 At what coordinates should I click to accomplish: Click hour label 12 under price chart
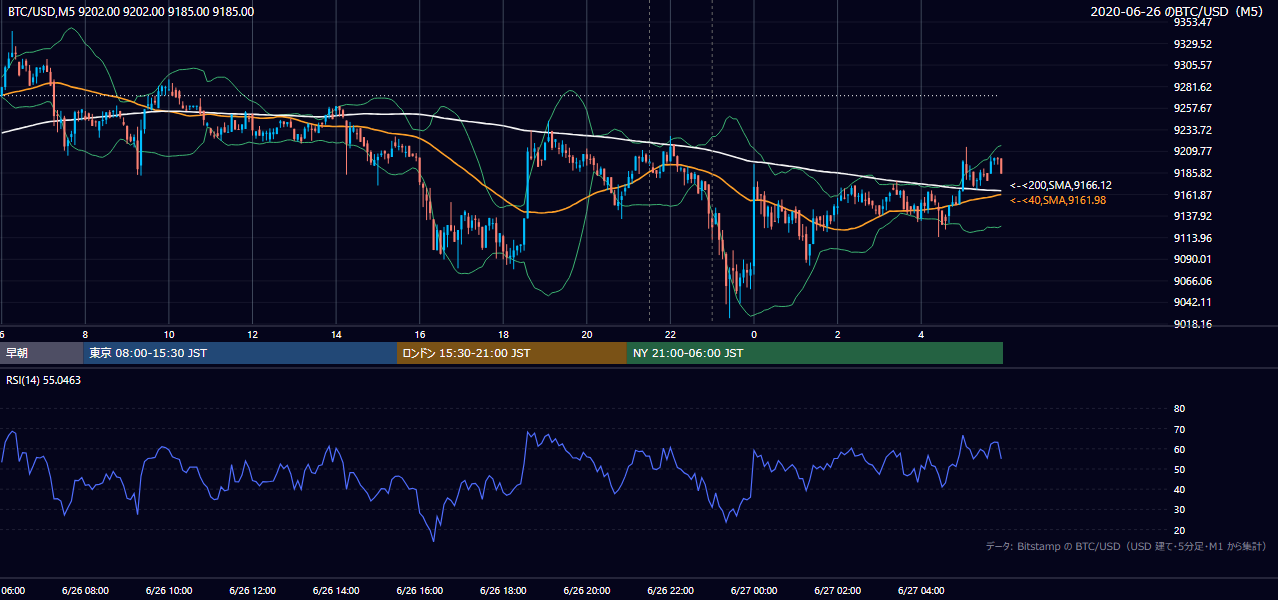pyautogui.click(x=252, y=334)
